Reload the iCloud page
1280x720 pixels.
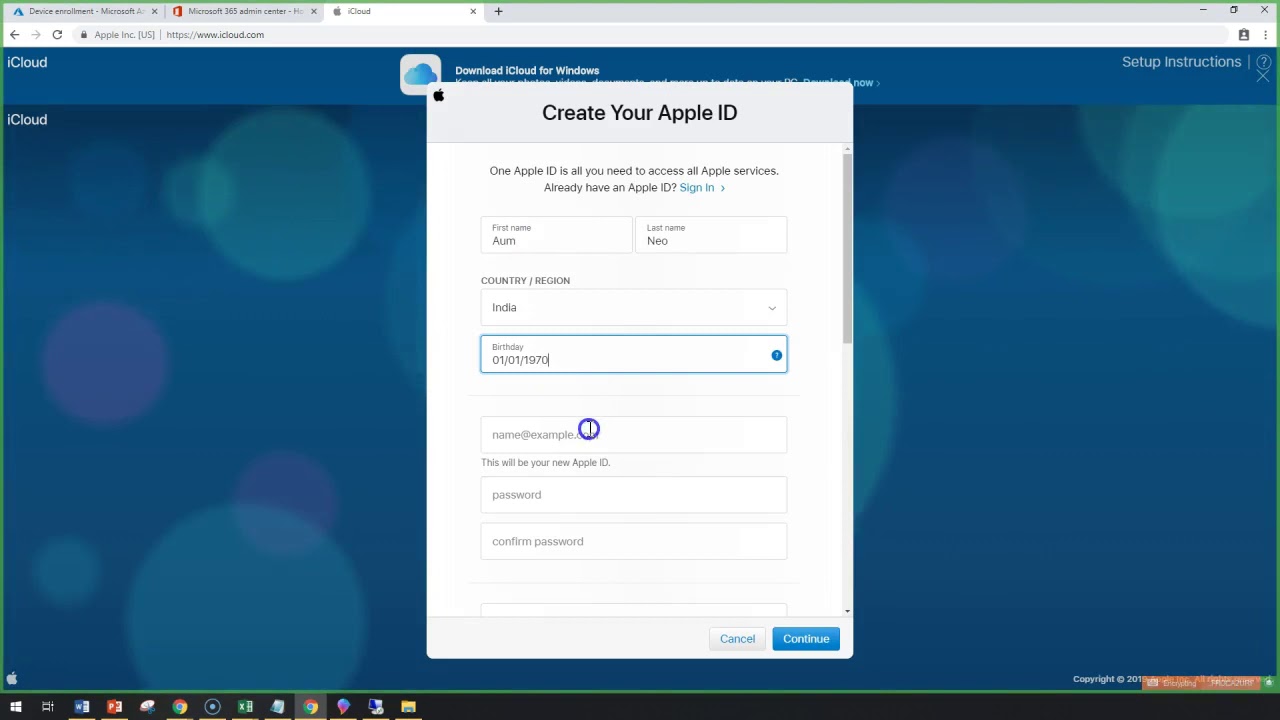[x=57, y=35]
